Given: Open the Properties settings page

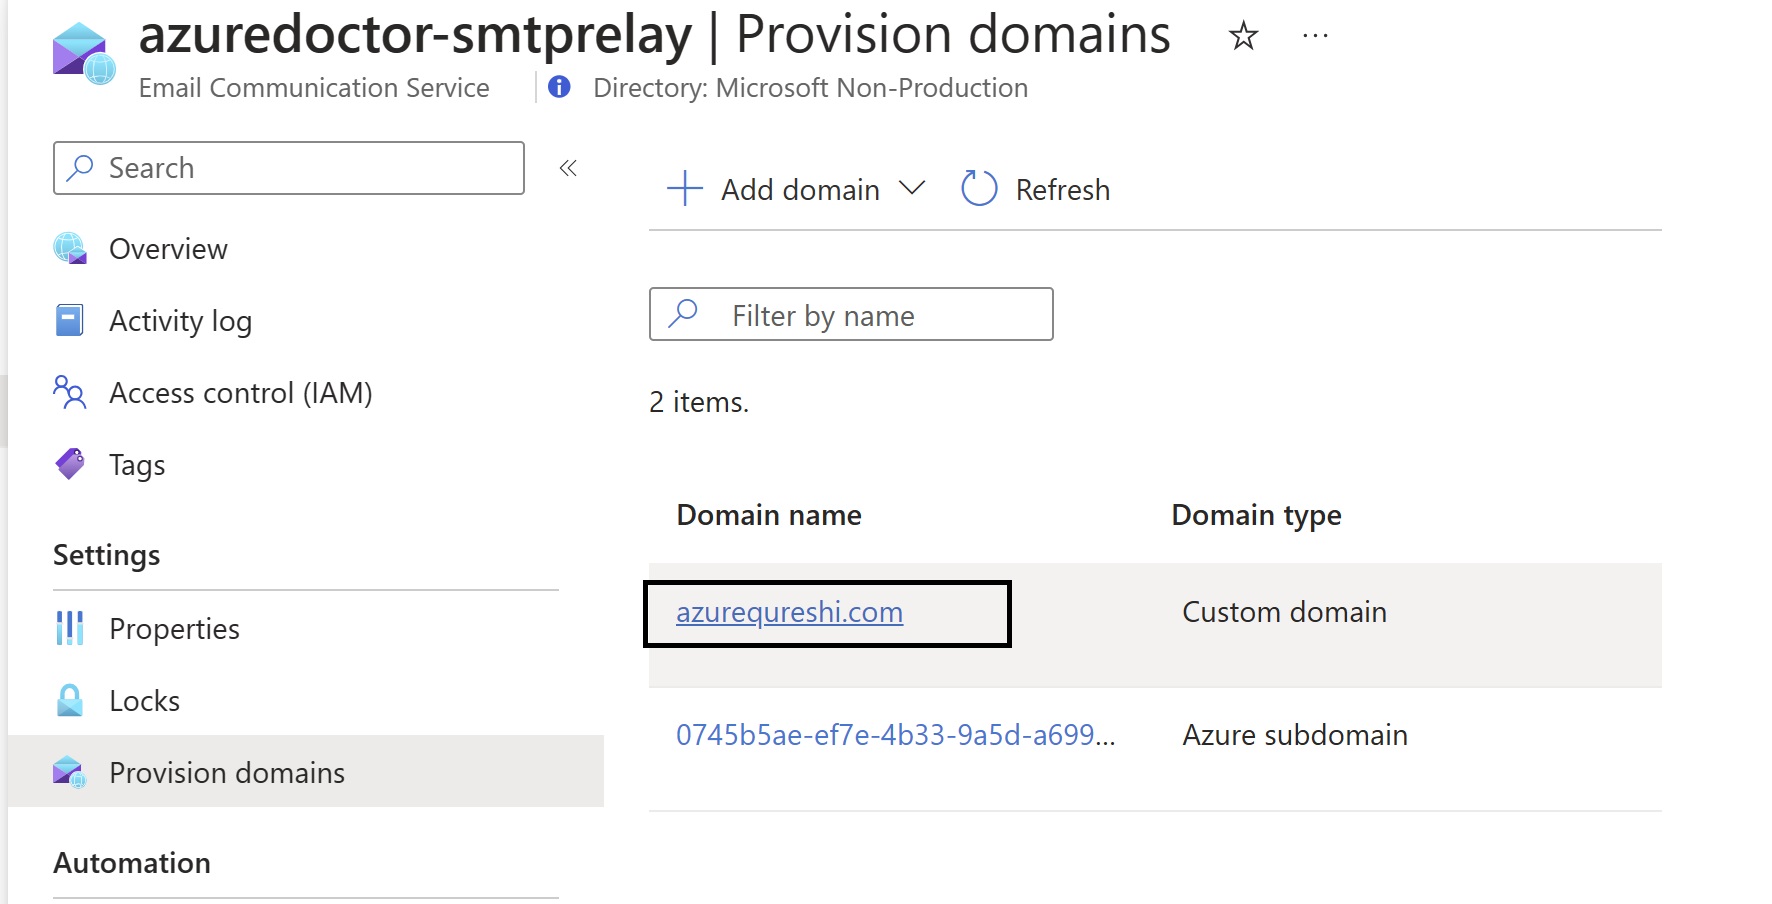Looking at the screenshot, I should 174,629.
